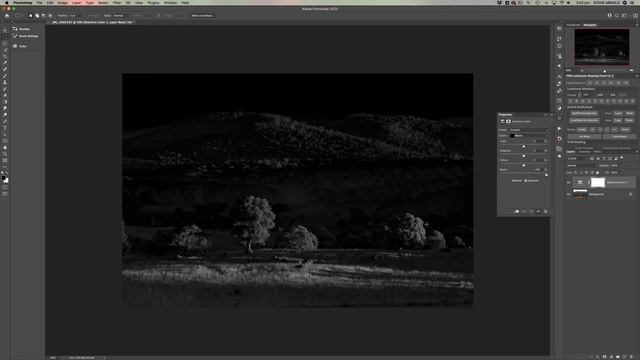
Task: Open the layer Kind filter dropdown
Action: click(577, 158)
